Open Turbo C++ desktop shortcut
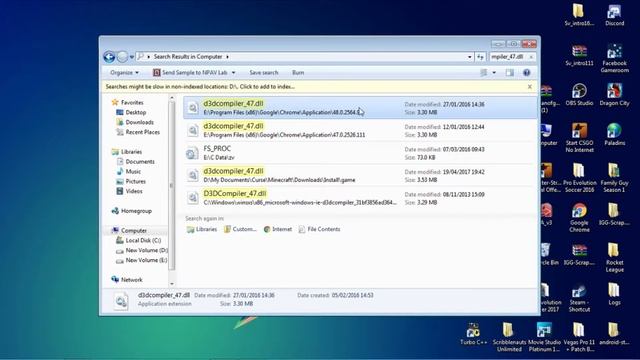Viewport: 640px width, 360px height. click(x=473, y=334)
